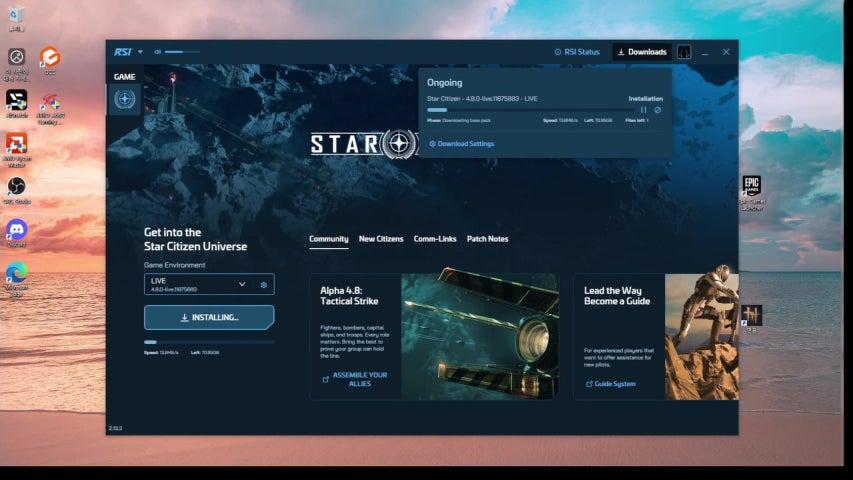Select the Epic Games Launcher desktop shortcut
The height and width of the screenshot is (480, 853).
click(751, 193)
